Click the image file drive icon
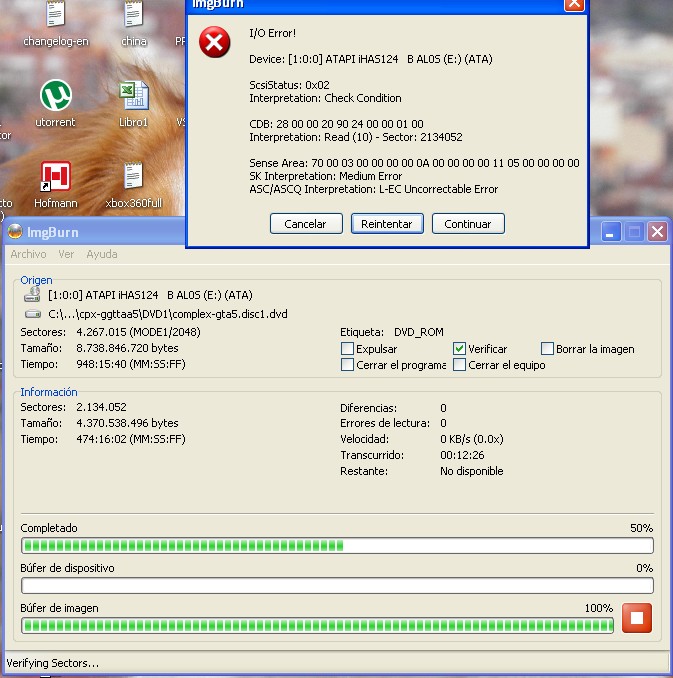The image size is (673, 678). (x=33, y=314)
